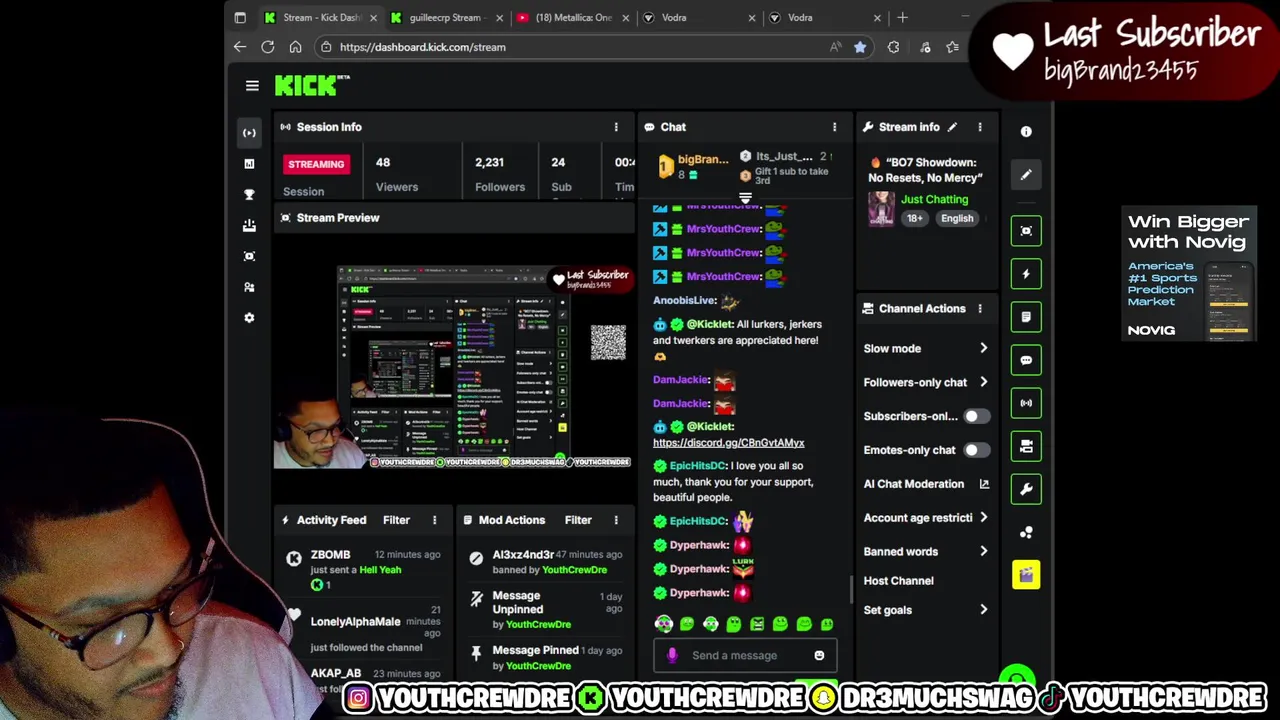Open Channel Actions three-dot menu
The image size is (1280, 720).
[980, 309]
